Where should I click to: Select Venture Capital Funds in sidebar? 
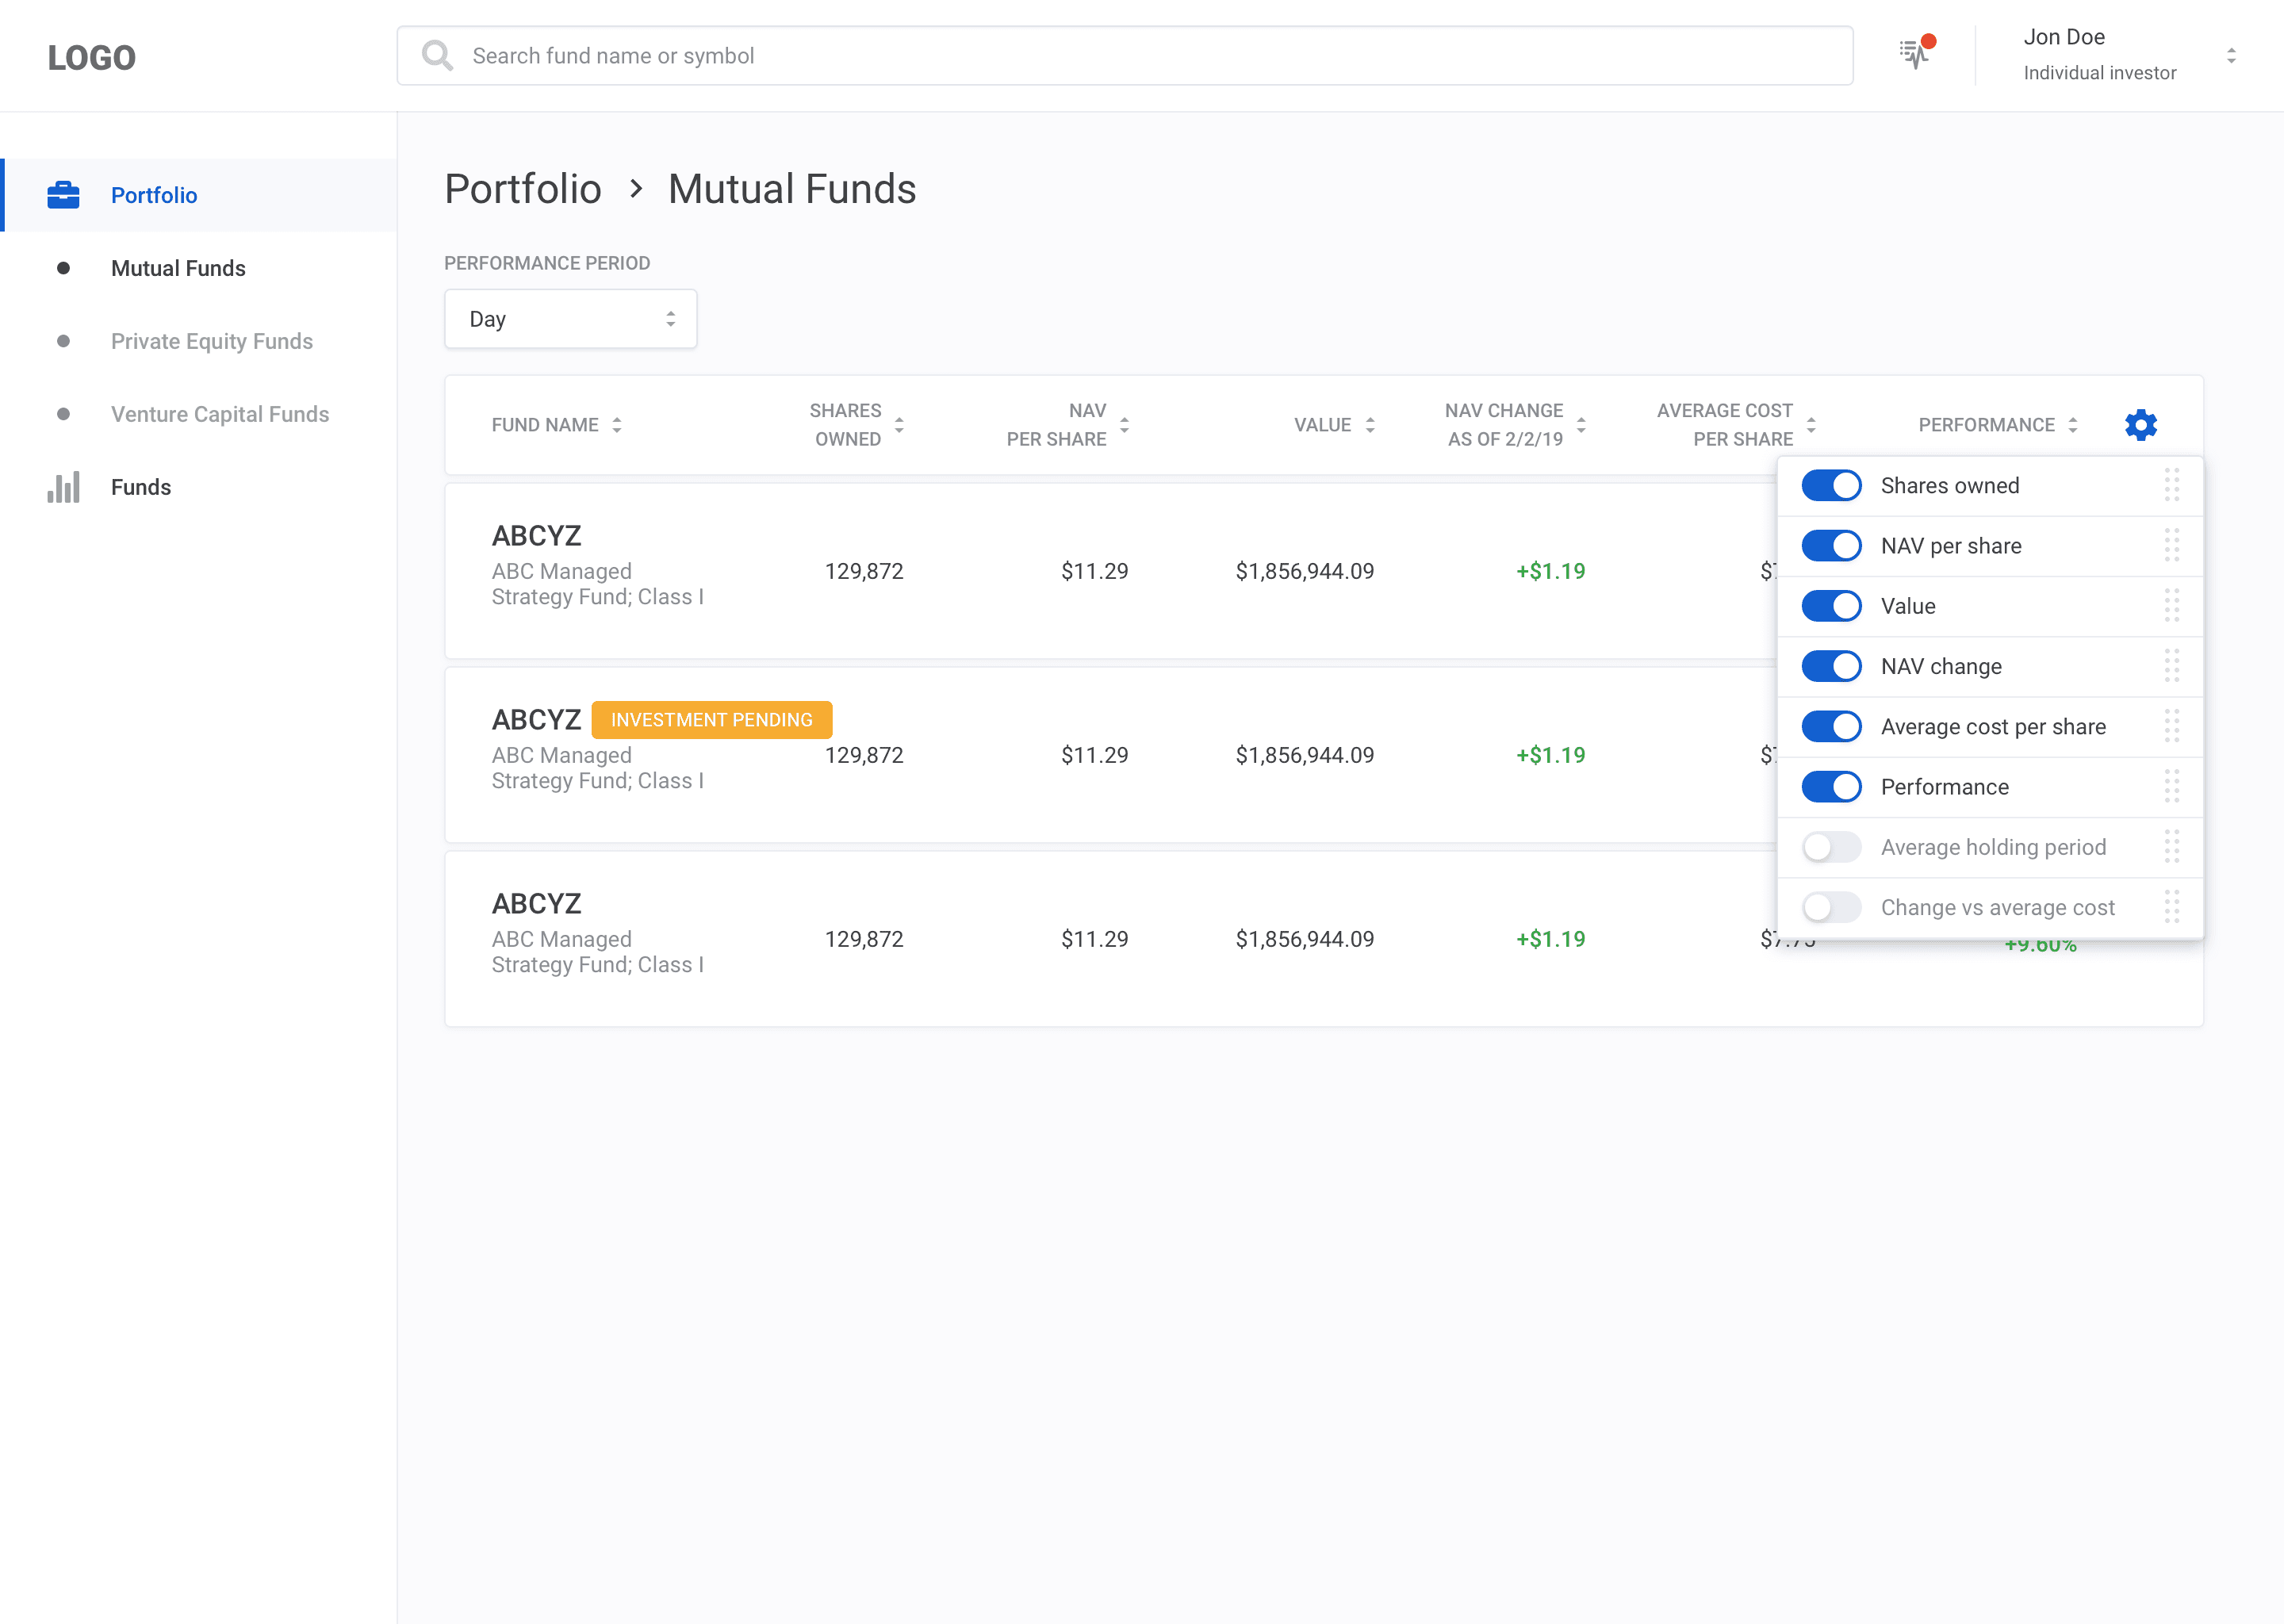(220, 414)
